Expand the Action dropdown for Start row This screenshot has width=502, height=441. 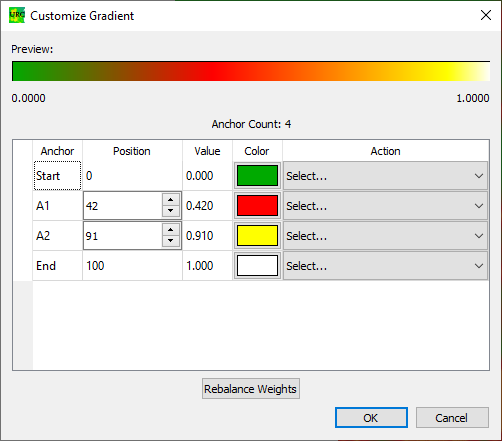pos(385,176)
